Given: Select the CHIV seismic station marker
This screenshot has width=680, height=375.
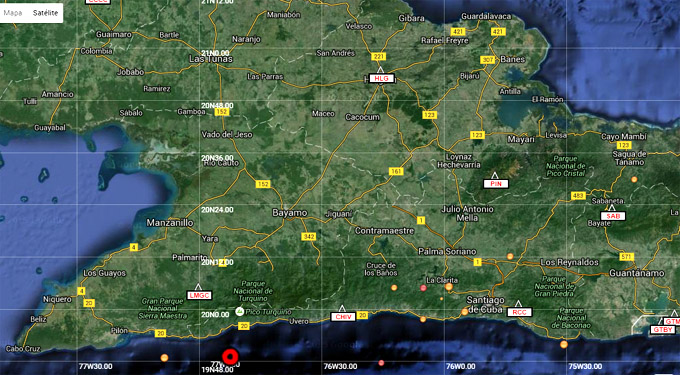Looking at the screenshot, I should pos(343,317).
